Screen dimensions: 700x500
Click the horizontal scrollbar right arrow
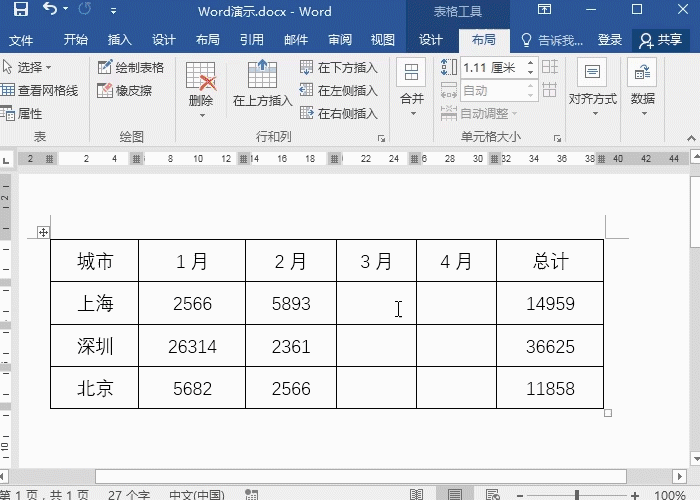pyautogui.click(x=679, y=476)
